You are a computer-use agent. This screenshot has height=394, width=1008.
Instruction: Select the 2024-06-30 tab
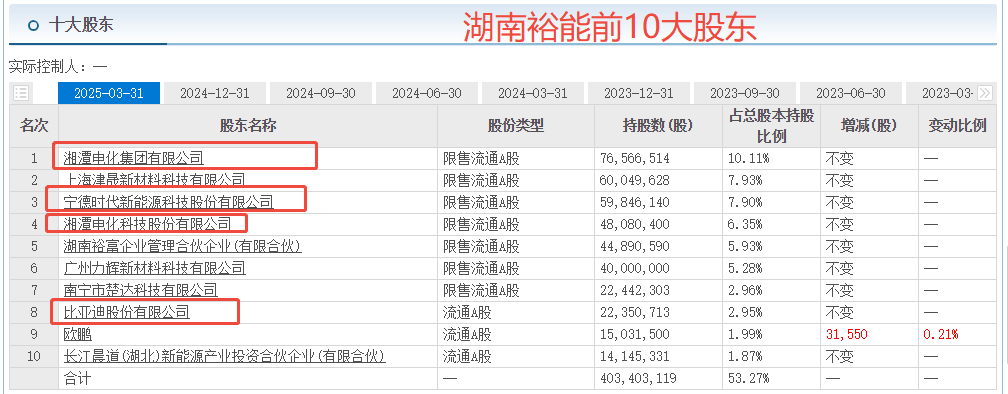tap(427, 93)
